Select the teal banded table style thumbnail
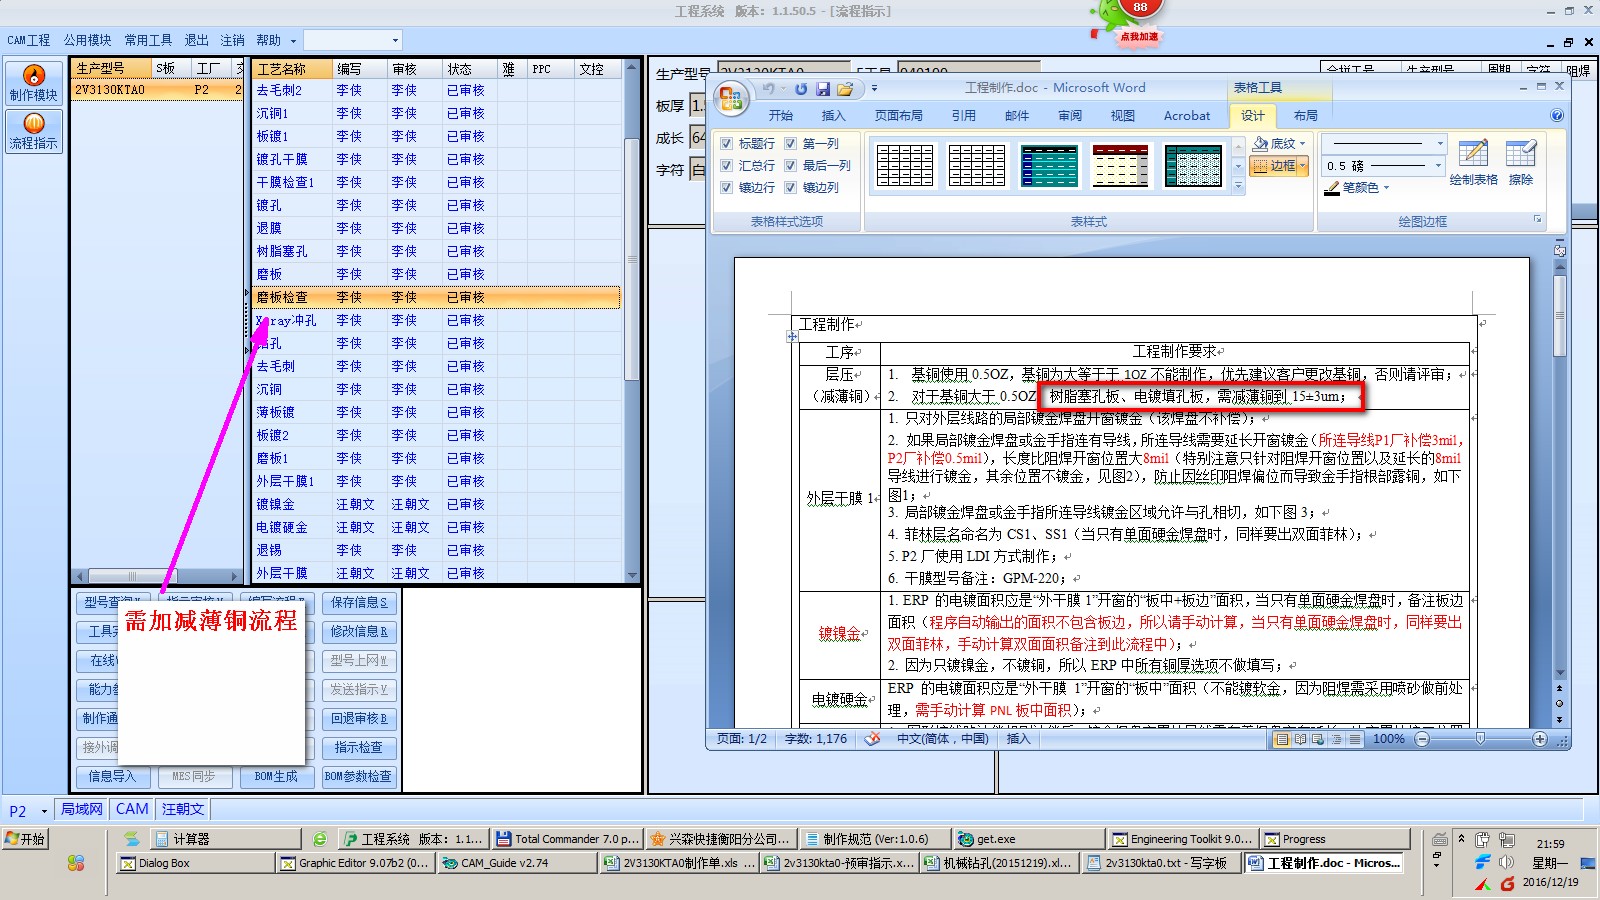The width and height of the screenshot is (1600, 900). [1049, 165]
